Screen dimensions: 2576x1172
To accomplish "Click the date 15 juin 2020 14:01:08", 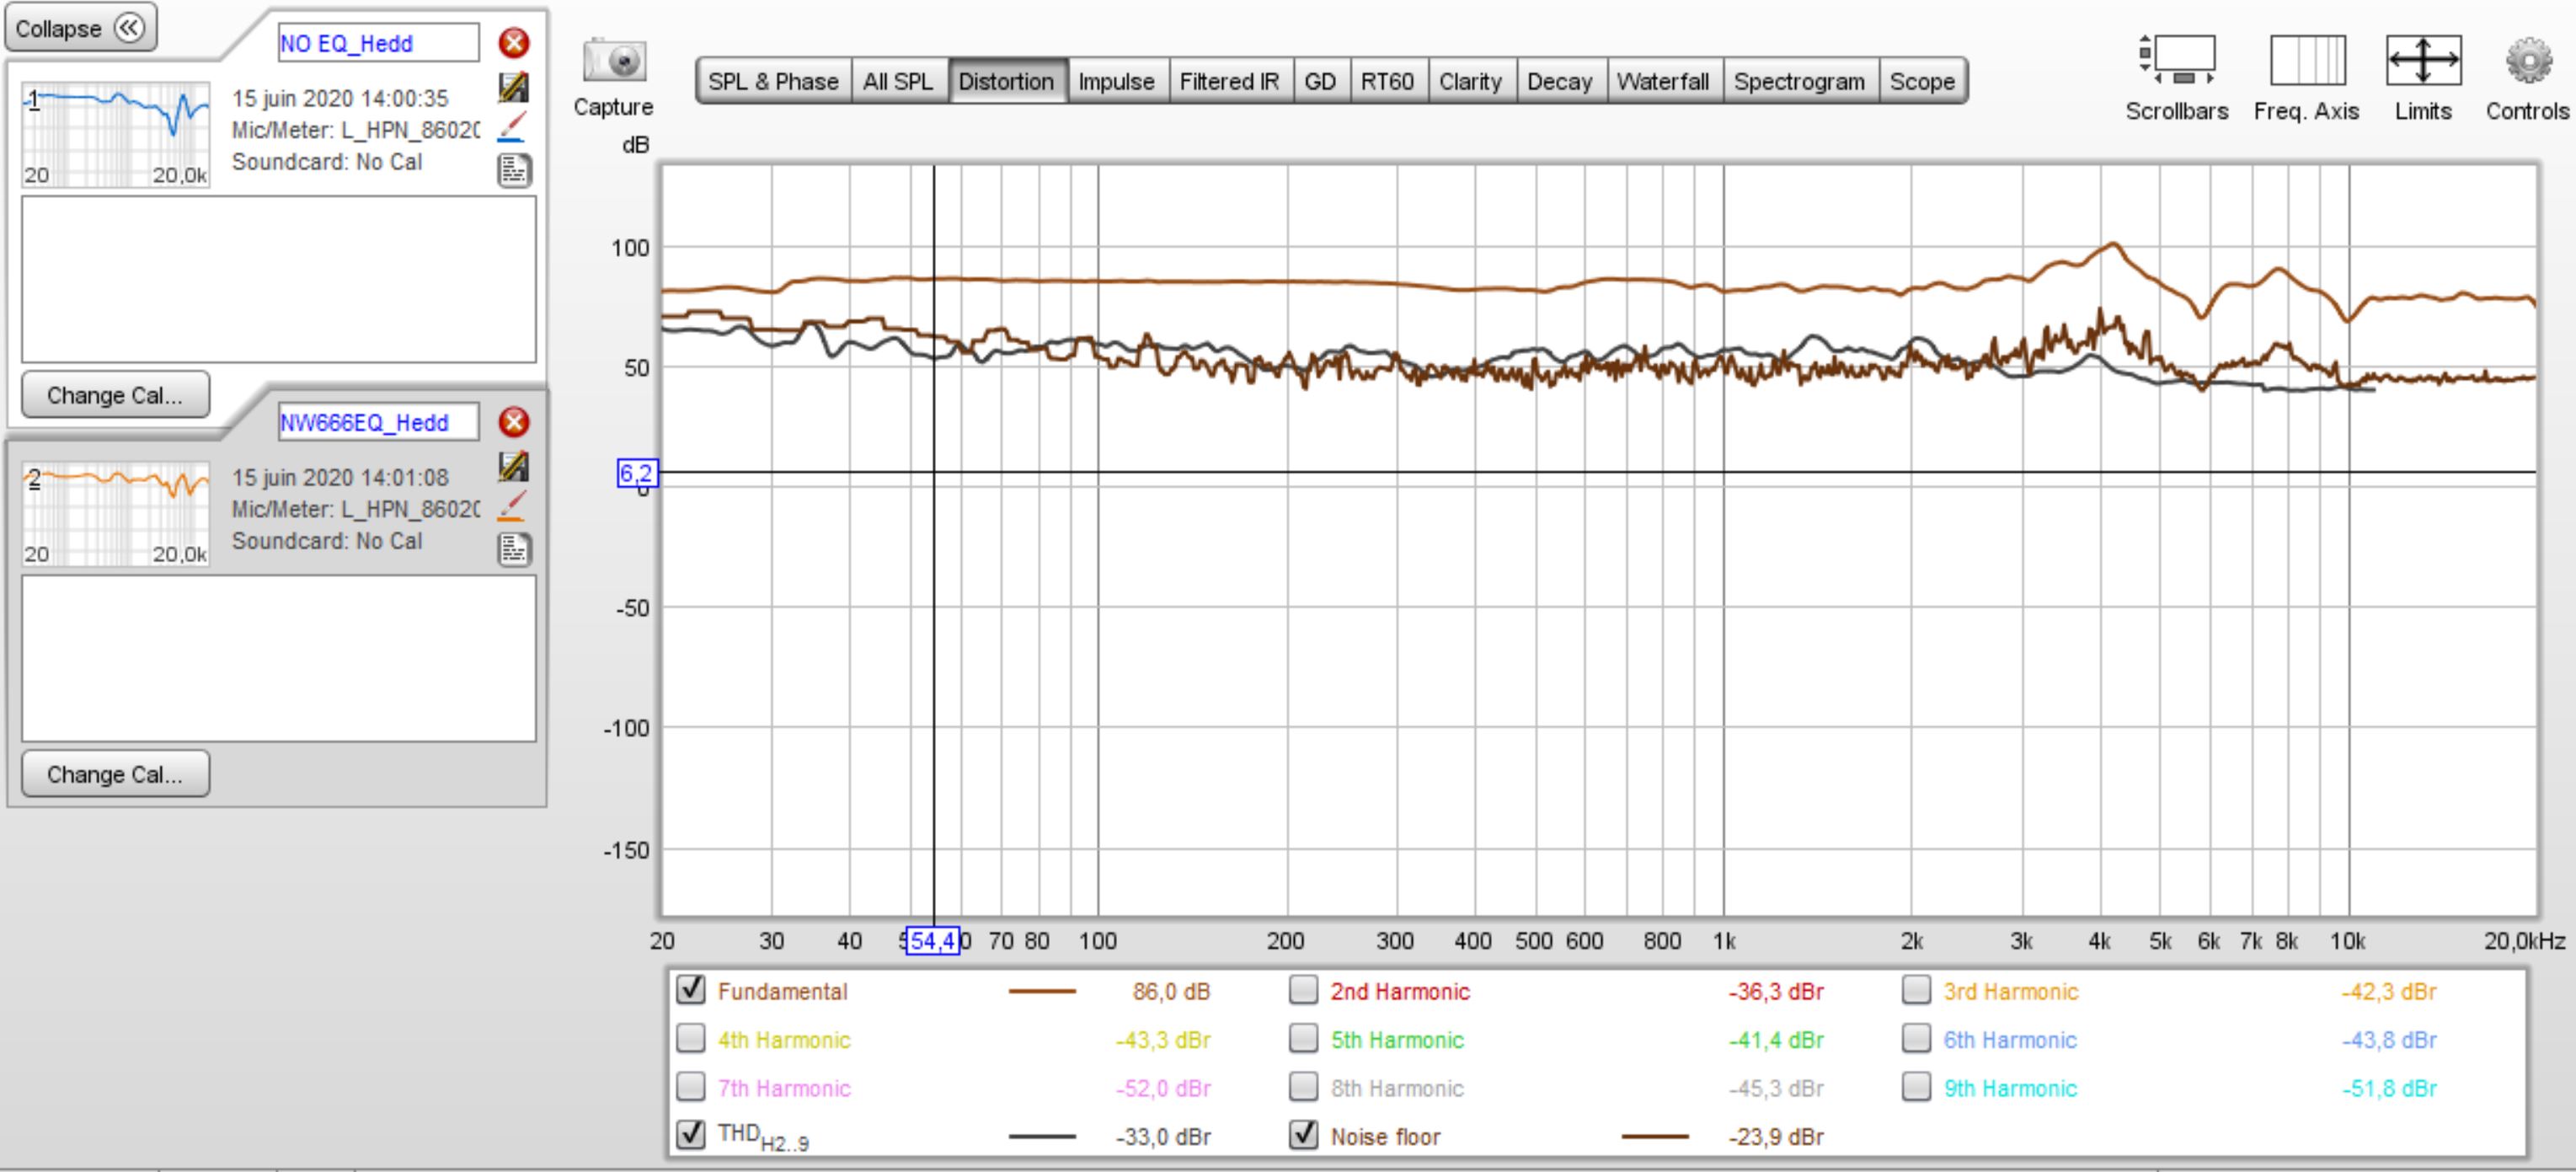I will [x=340, y=477].
